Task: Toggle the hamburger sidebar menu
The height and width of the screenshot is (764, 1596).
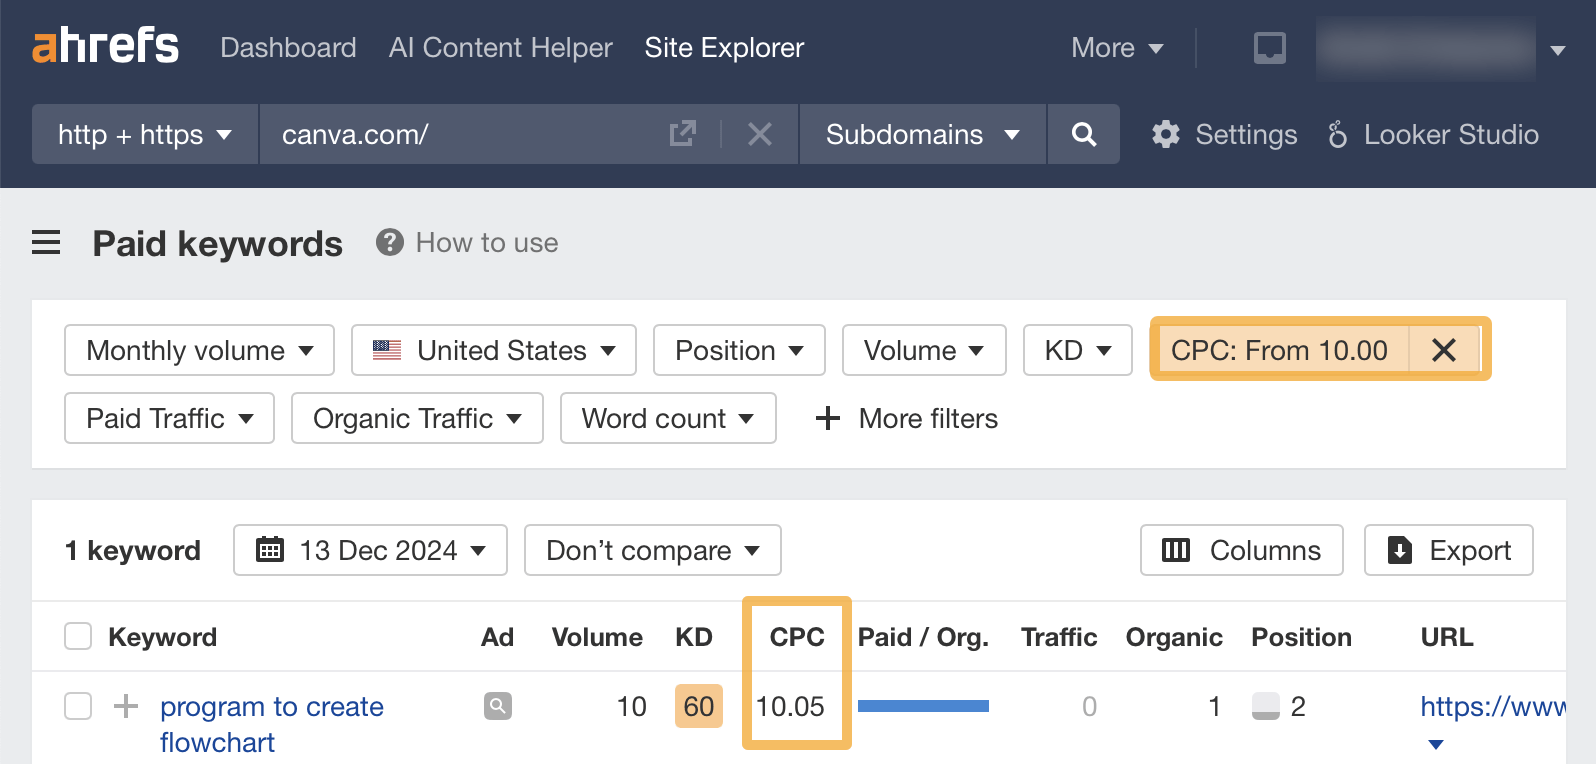Action: [x=46, y=243]
